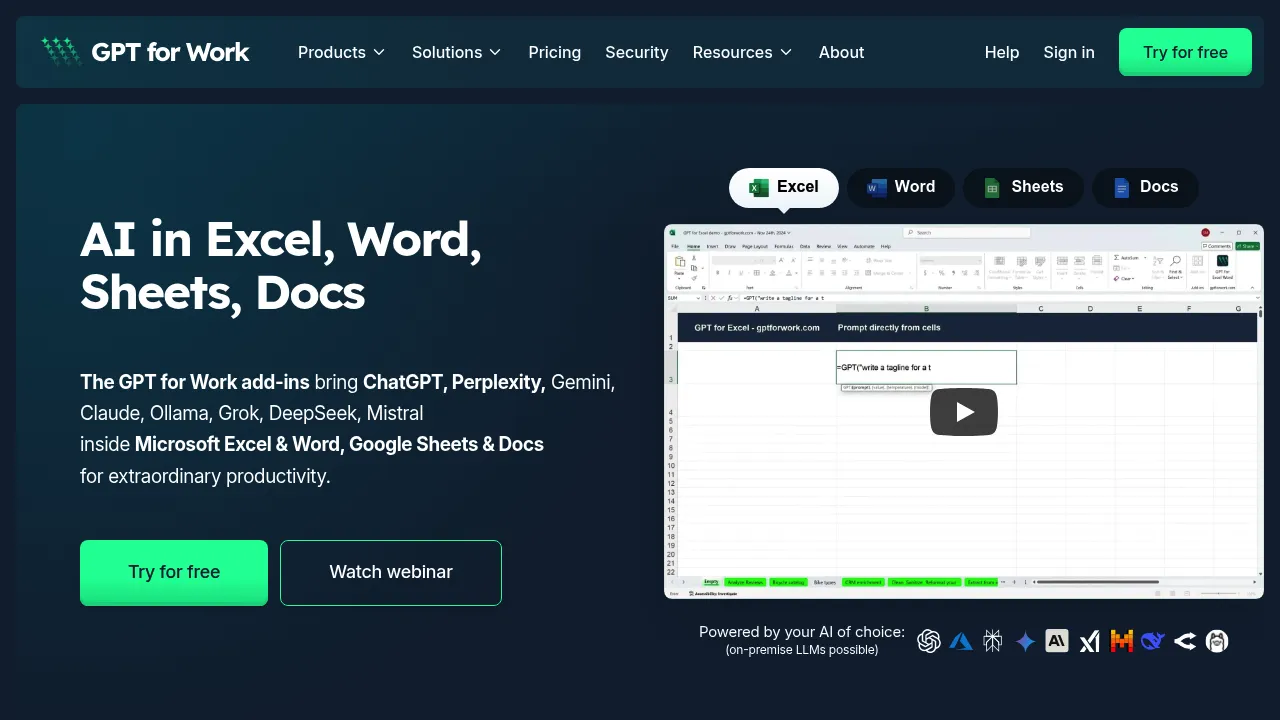Click the Anthropic logo icon

[x=1057, y=641]
